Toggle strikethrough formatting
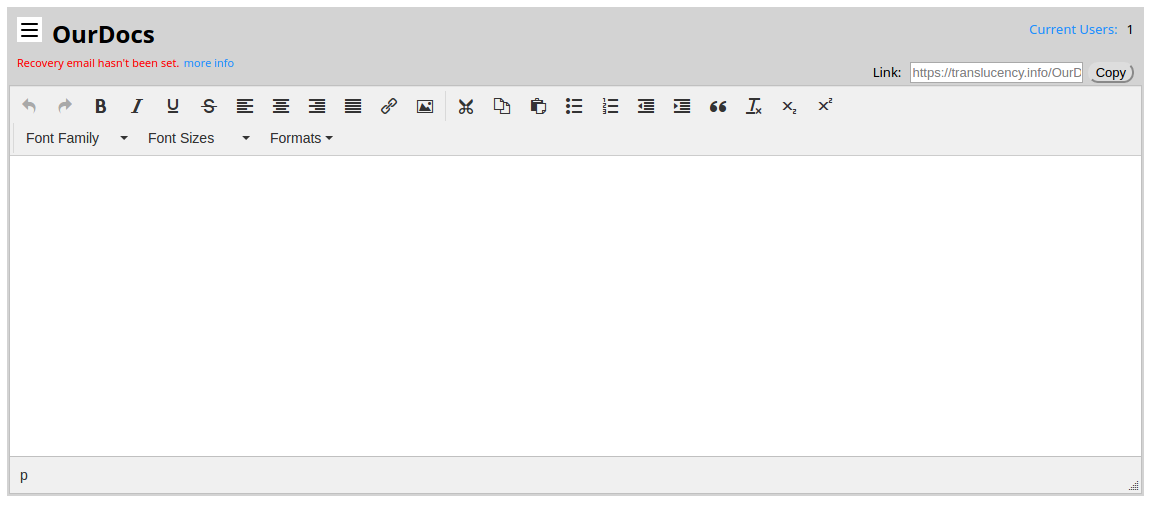This screenshot has width=1151, height=505. (209, 106)
